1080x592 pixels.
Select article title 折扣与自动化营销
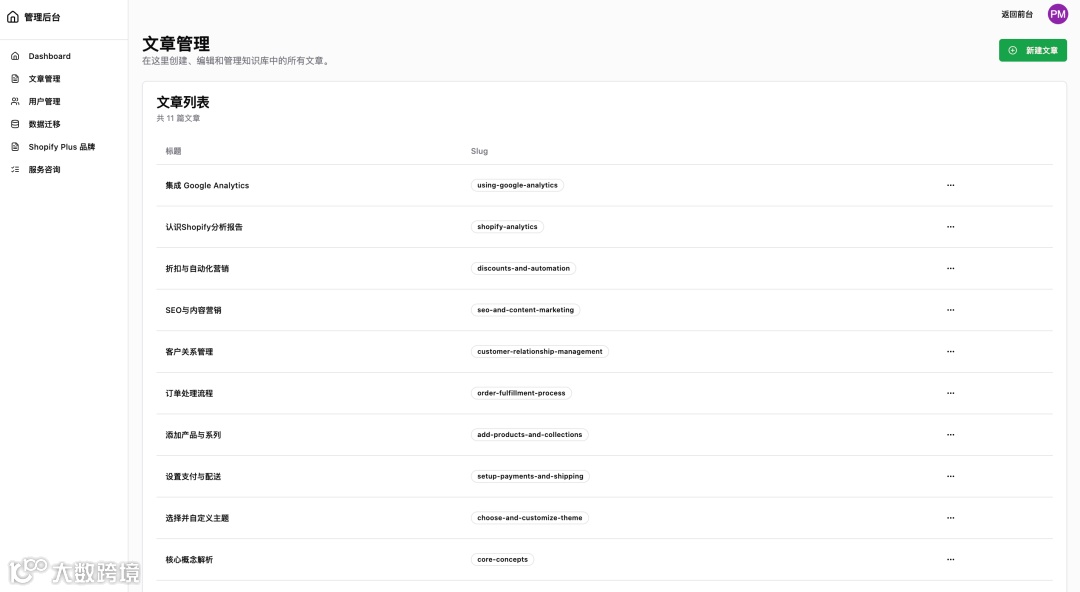pos(197,268)
